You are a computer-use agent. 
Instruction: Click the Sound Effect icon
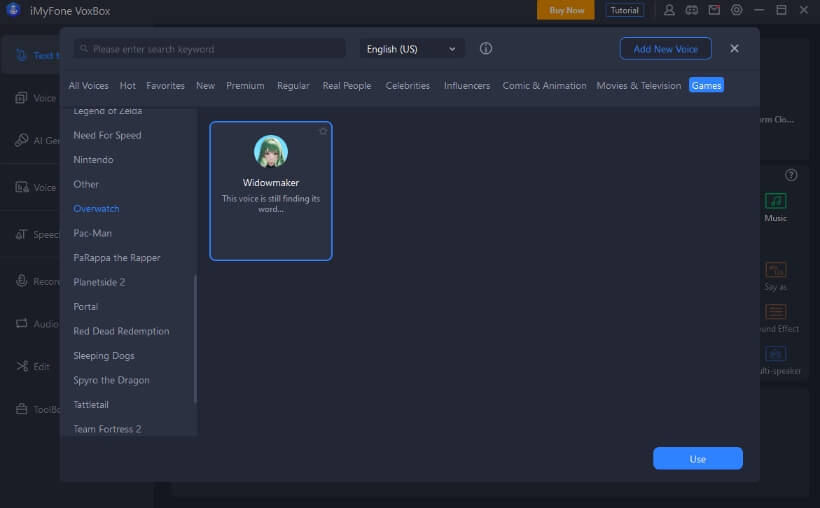[x=776, y=312]
